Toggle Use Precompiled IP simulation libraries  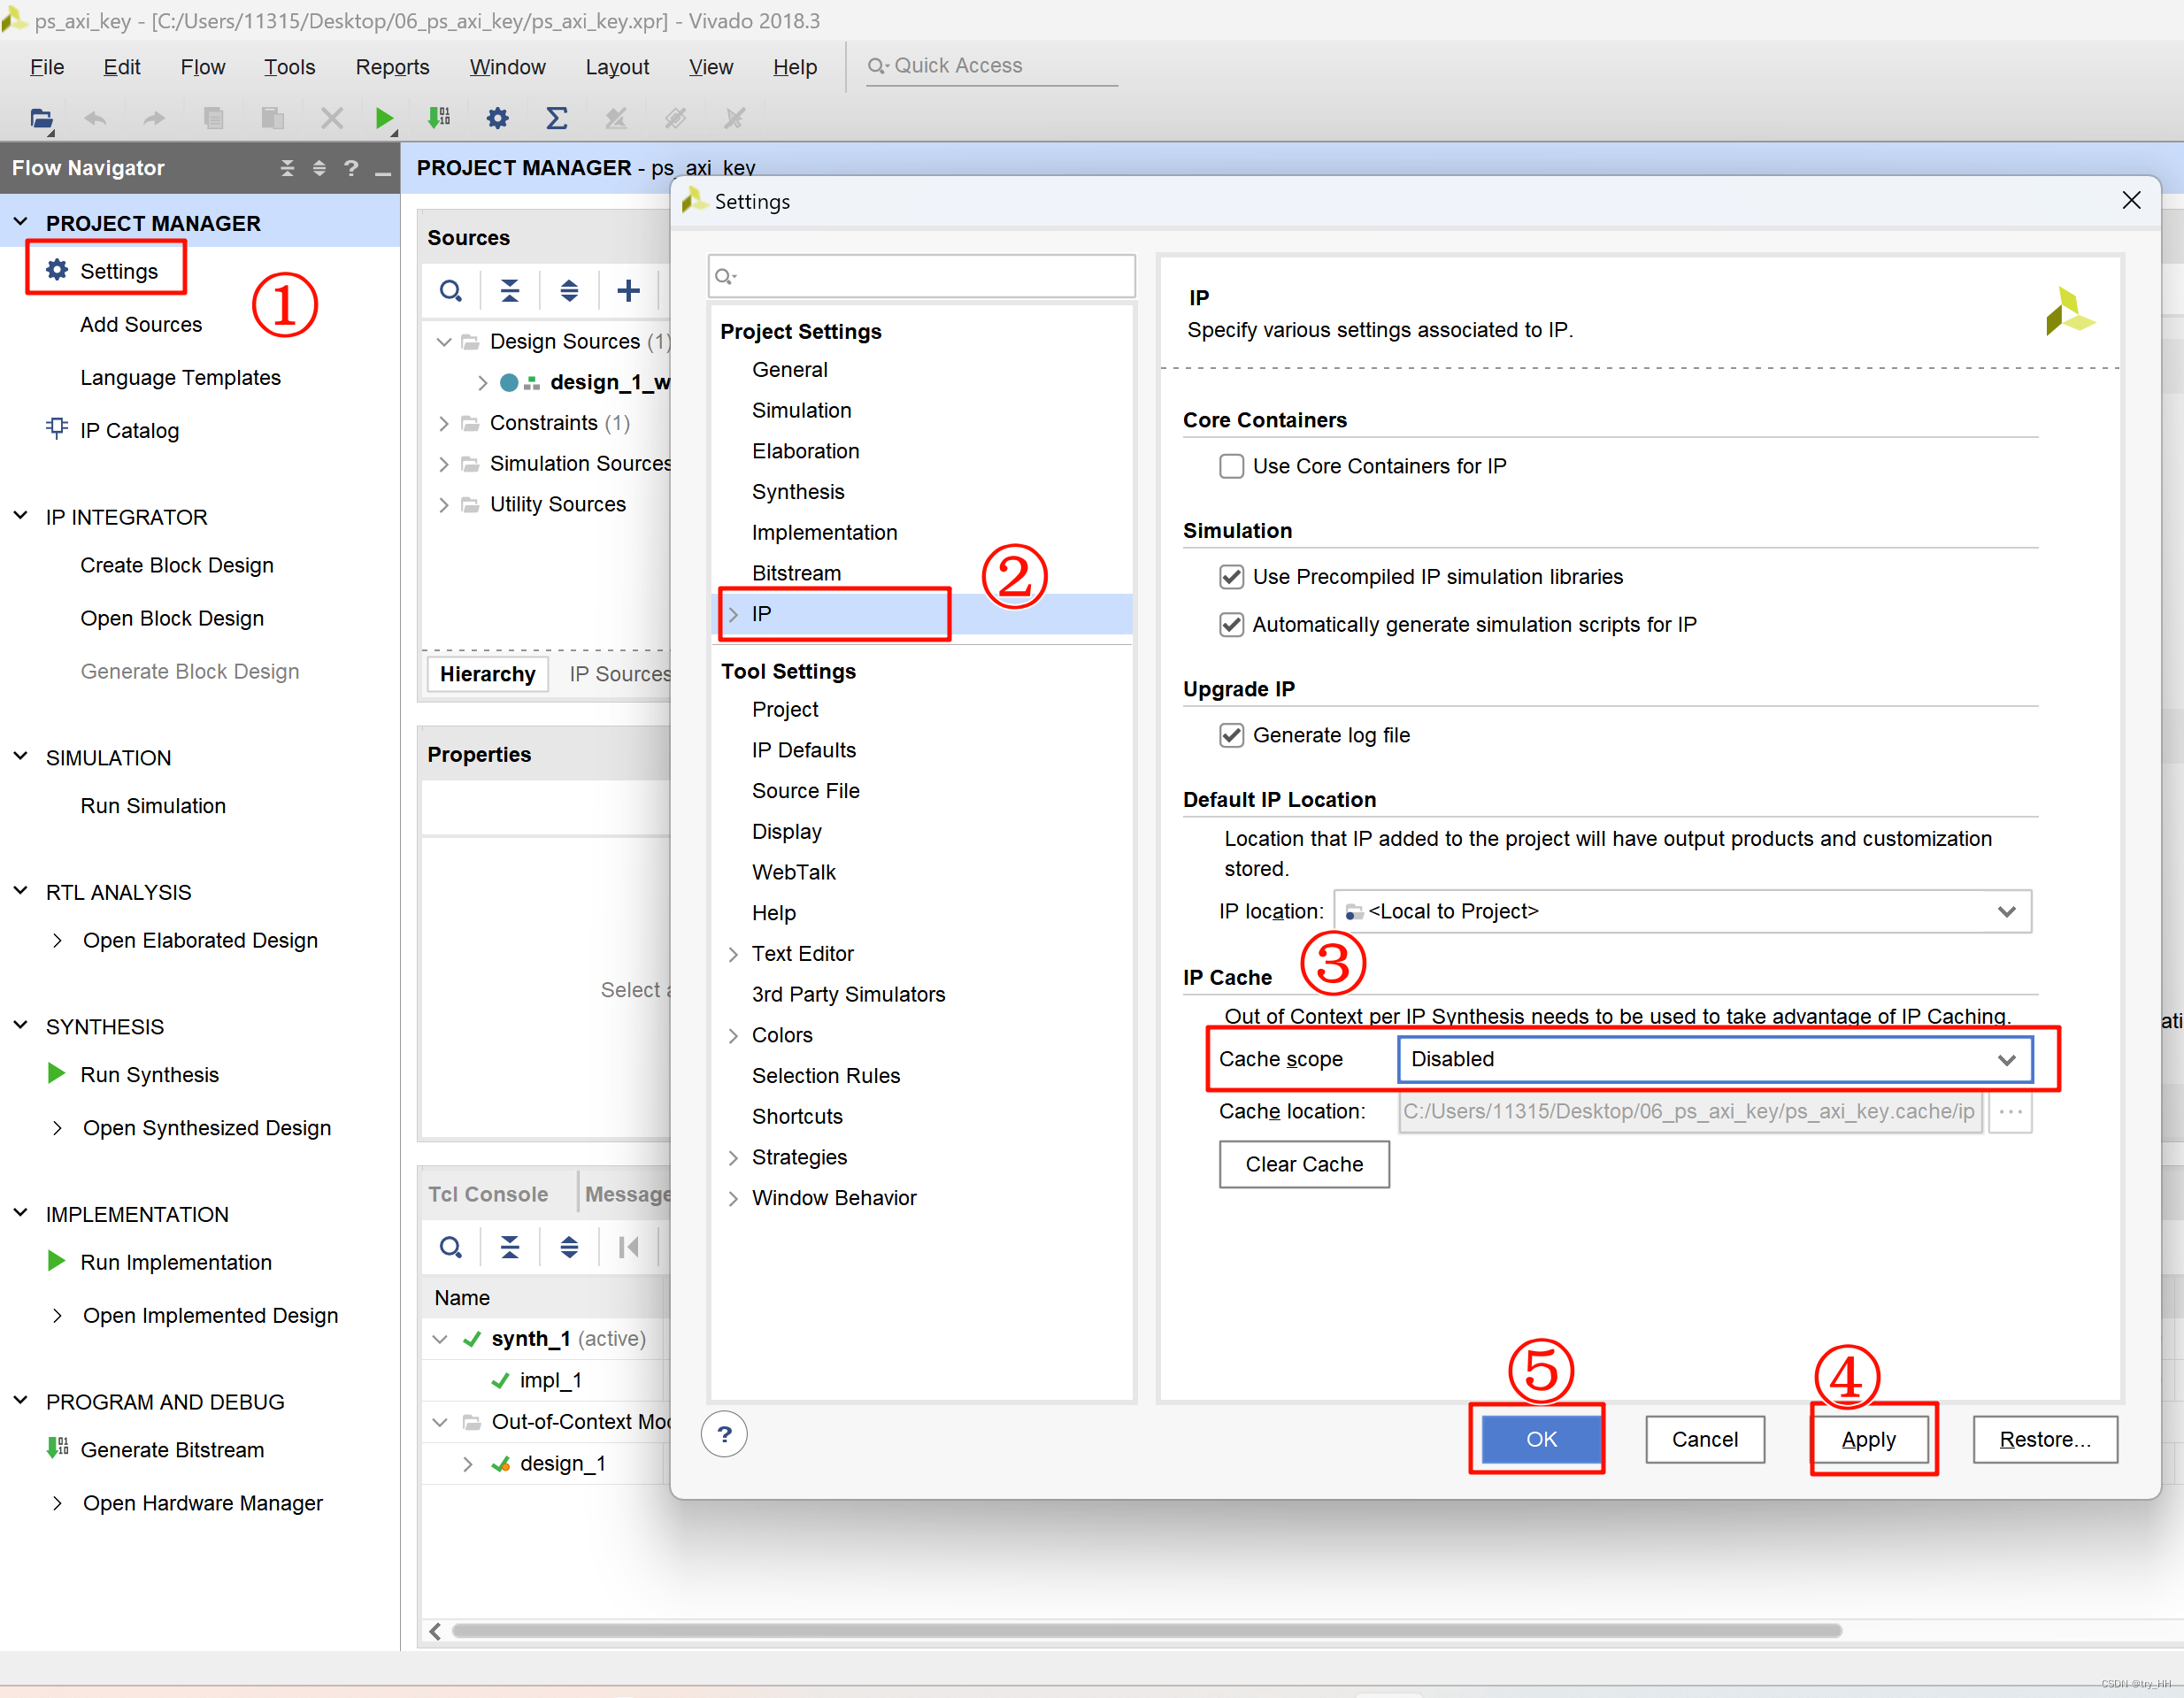[1235, 576]
